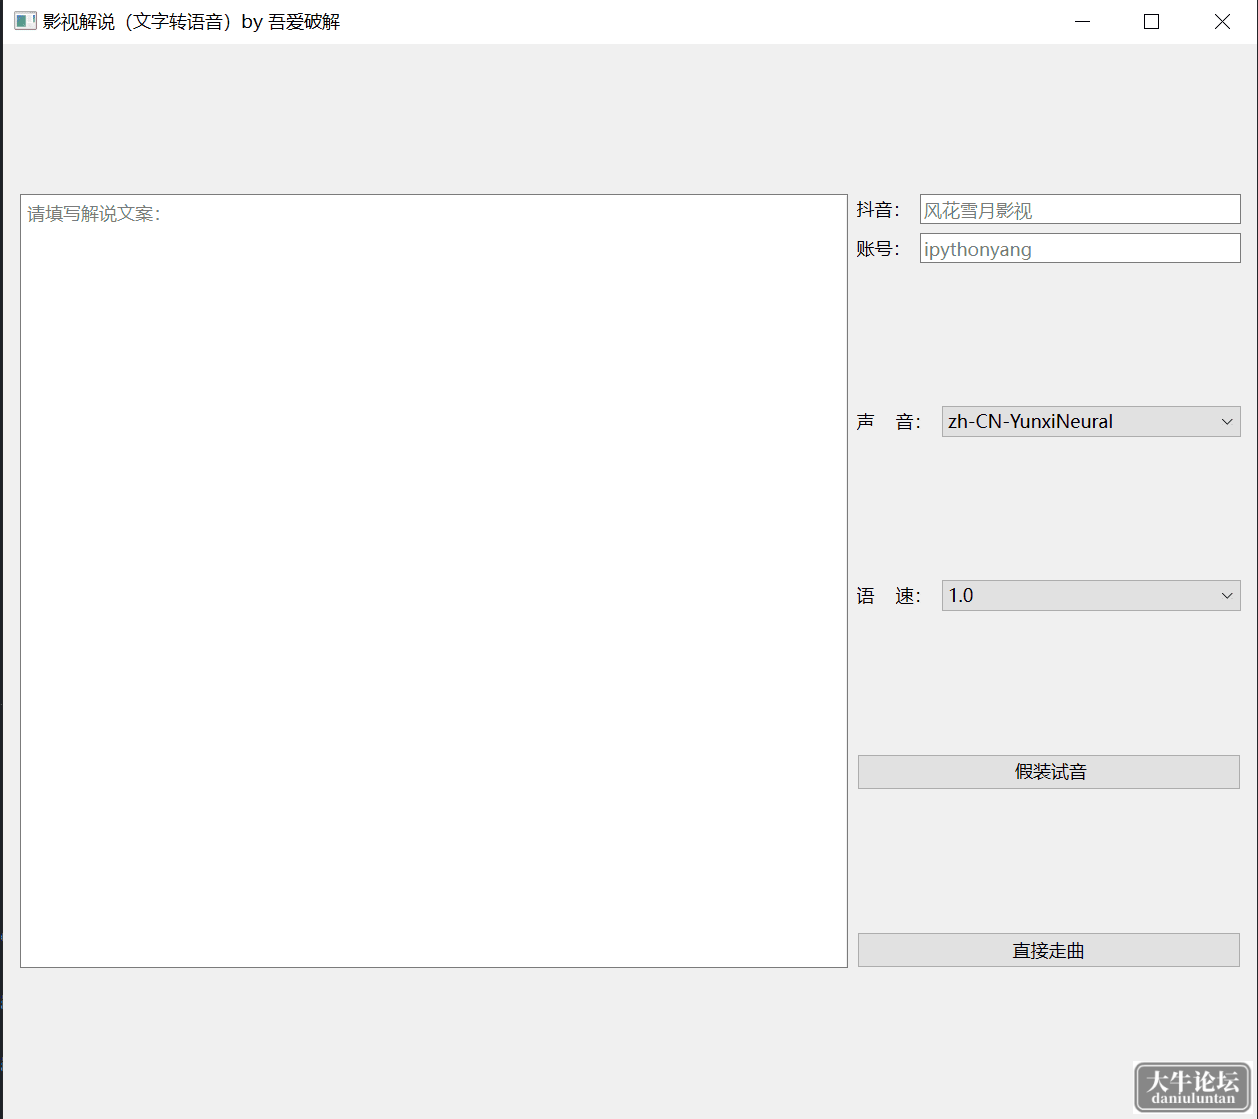Click the 抖音 label text
Screen dimensions: 1258x1119
878,210
